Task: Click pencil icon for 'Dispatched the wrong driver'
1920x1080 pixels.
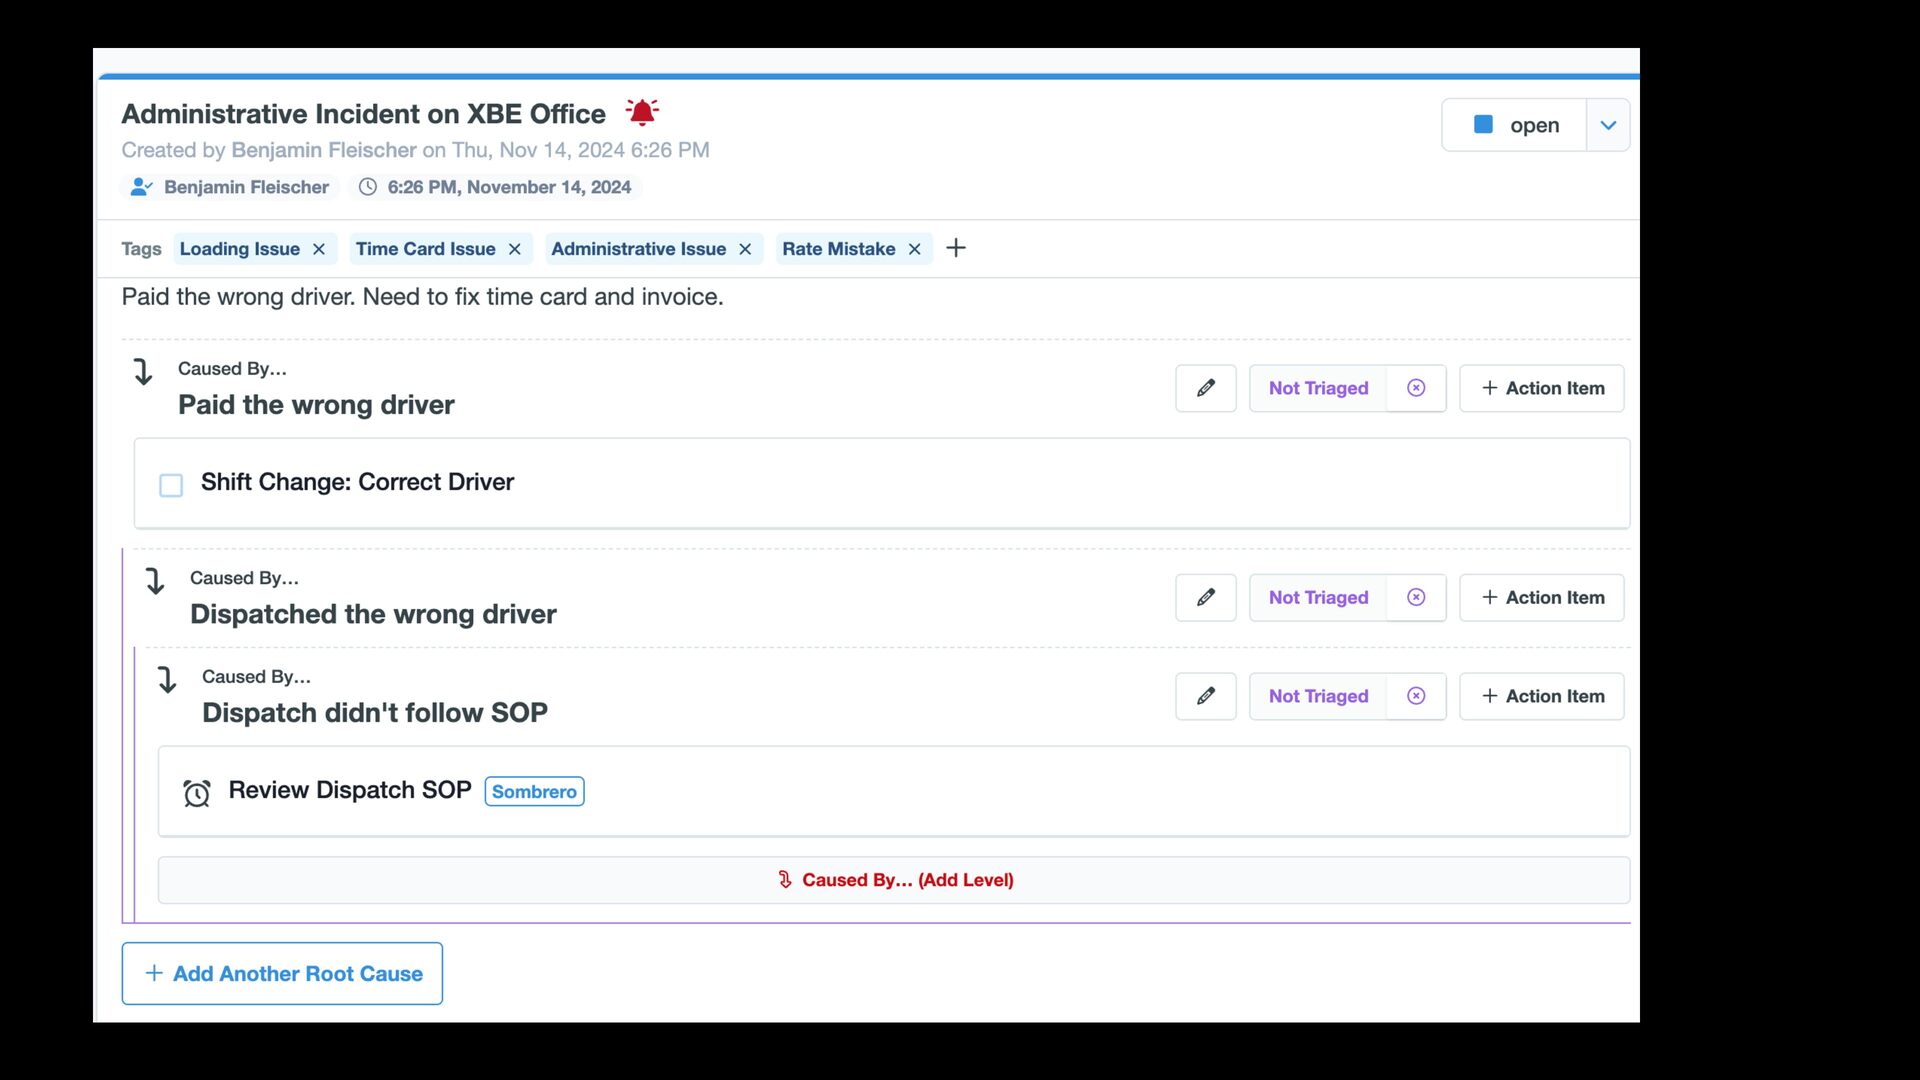Action: [x=1205, y=597]
